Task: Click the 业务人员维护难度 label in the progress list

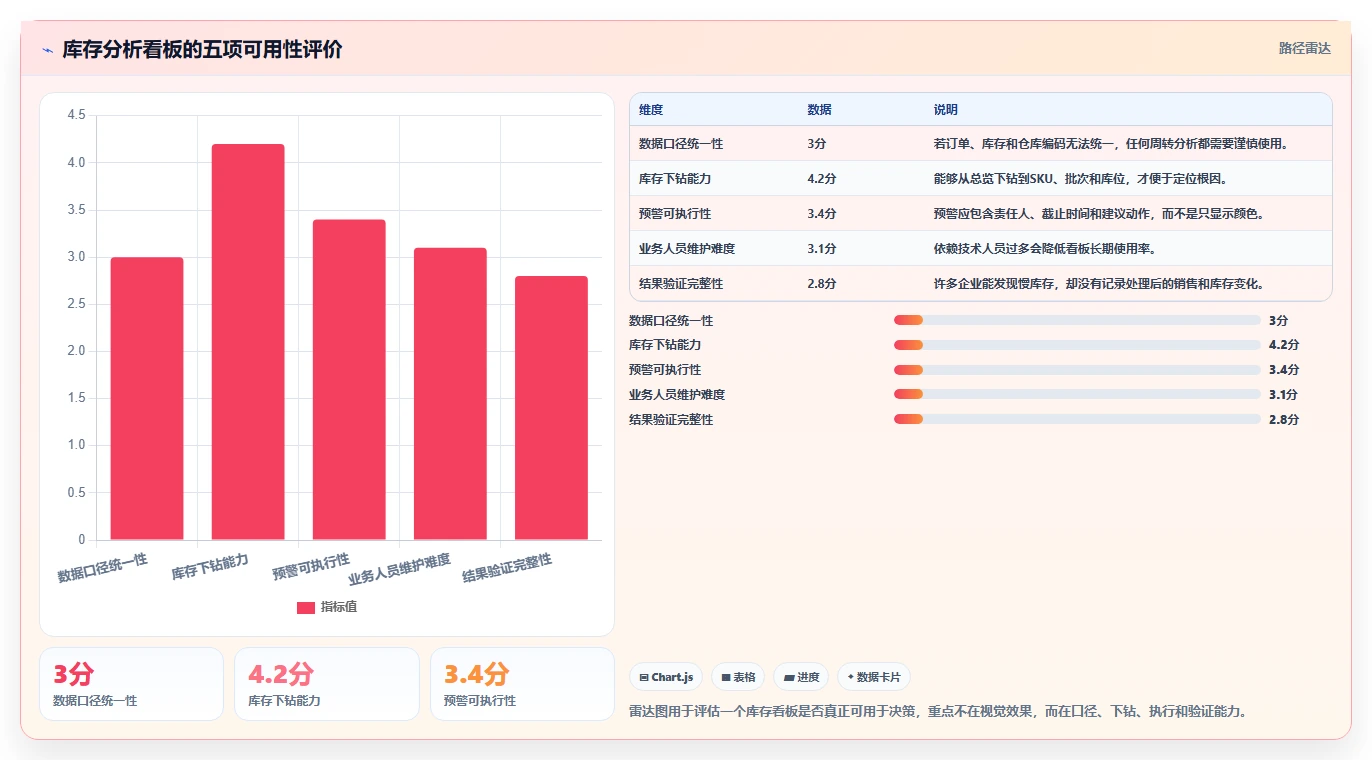Action: [x=677, y=395]
